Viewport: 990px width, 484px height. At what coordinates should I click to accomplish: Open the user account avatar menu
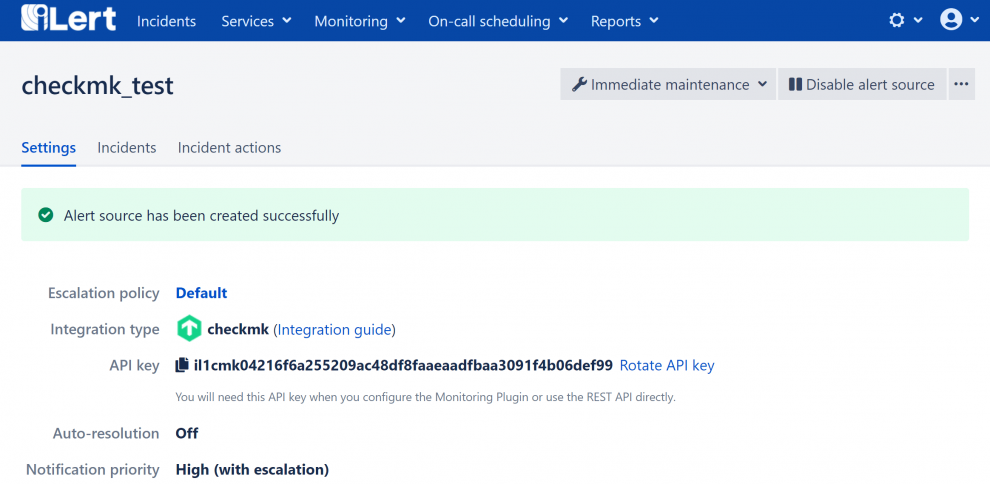pos(959,20)
